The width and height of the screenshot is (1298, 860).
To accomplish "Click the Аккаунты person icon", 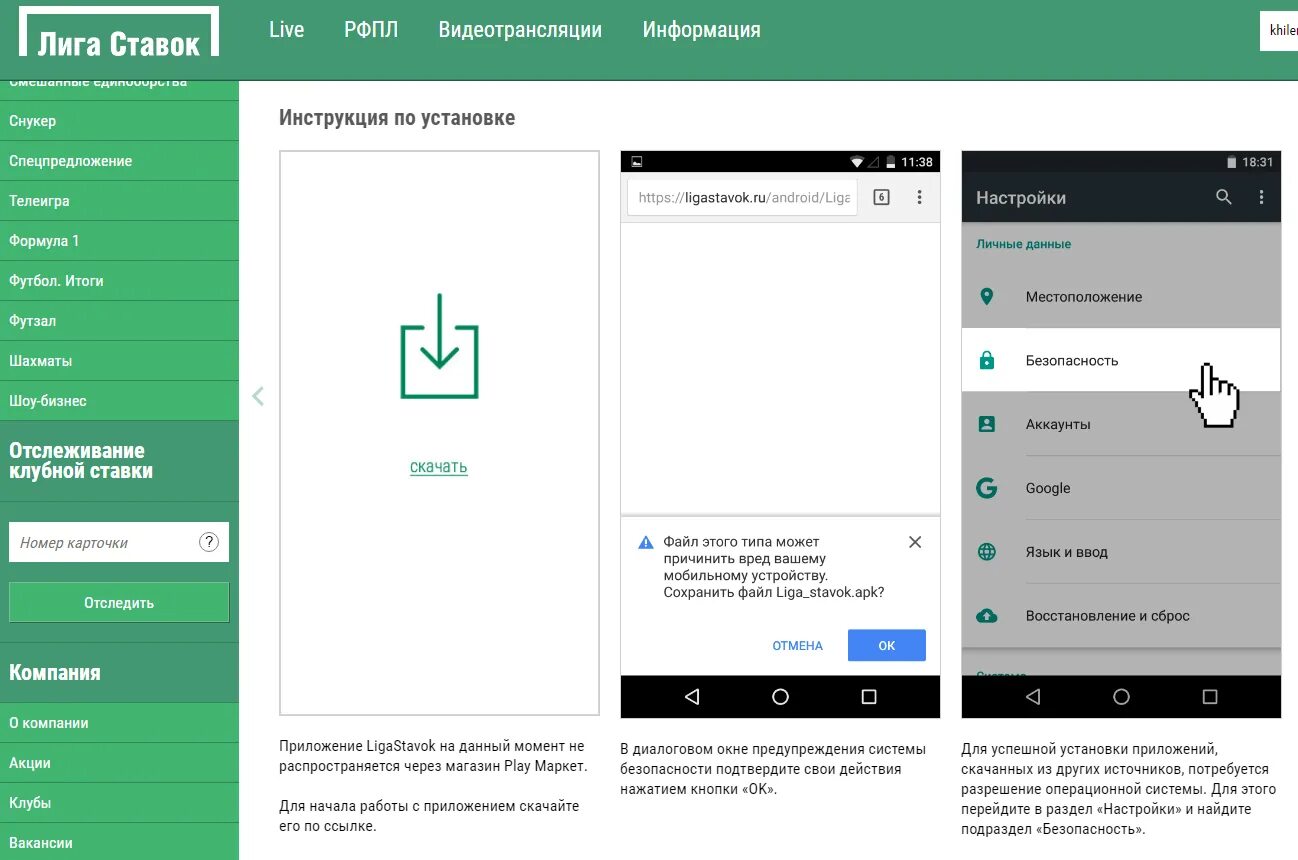I will click(987, 424).
